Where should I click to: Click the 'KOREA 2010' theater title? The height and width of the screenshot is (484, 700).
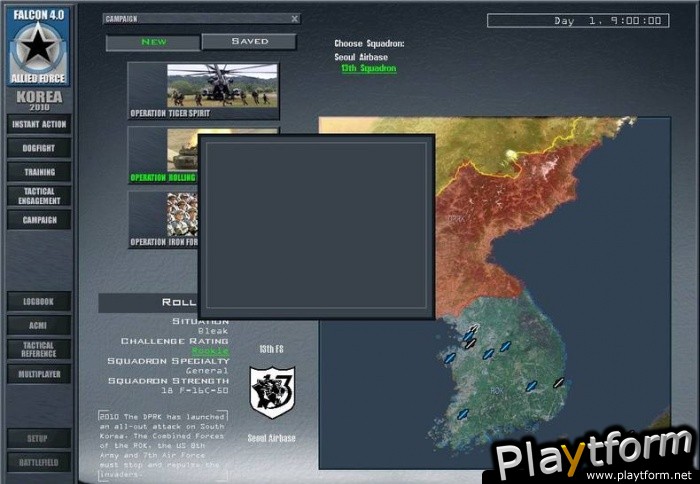pyautogui.click(x=39, y=100)
